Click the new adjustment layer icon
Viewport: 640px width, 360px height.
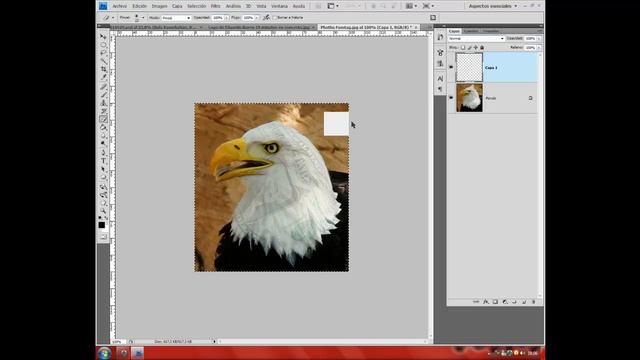coord(505,302)
